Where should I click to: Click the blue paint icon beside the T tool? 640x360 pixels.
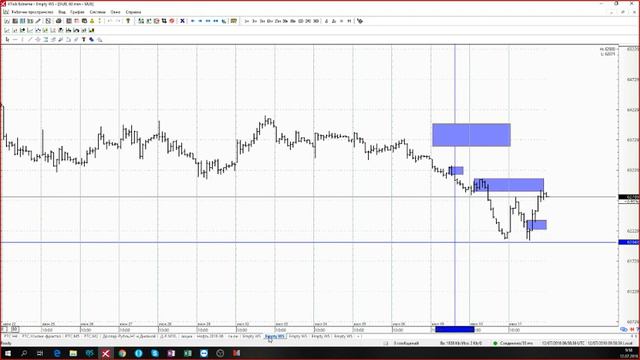pos(91,40)
